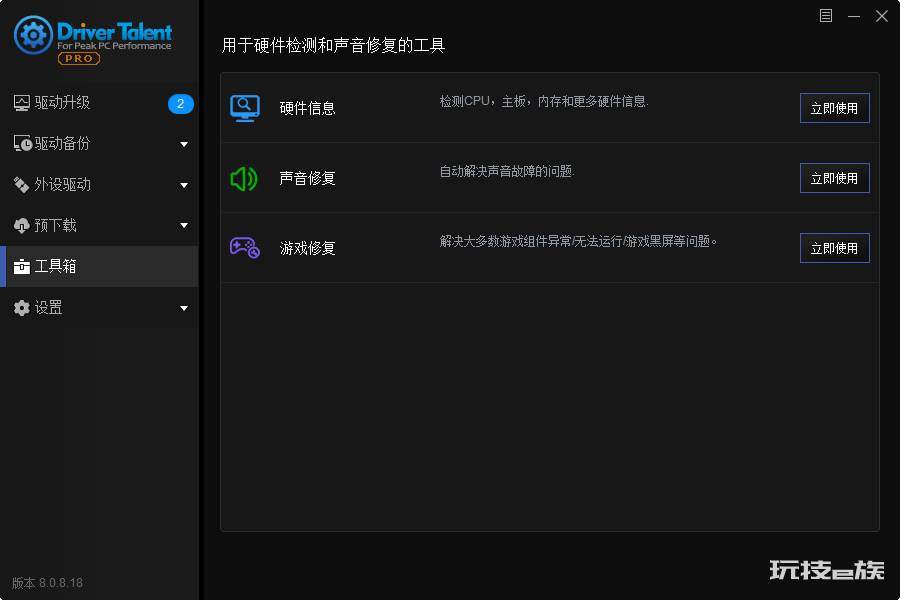
Task: Click the heading 用于硬件检测和声音修复的工具
Action: 333,45
